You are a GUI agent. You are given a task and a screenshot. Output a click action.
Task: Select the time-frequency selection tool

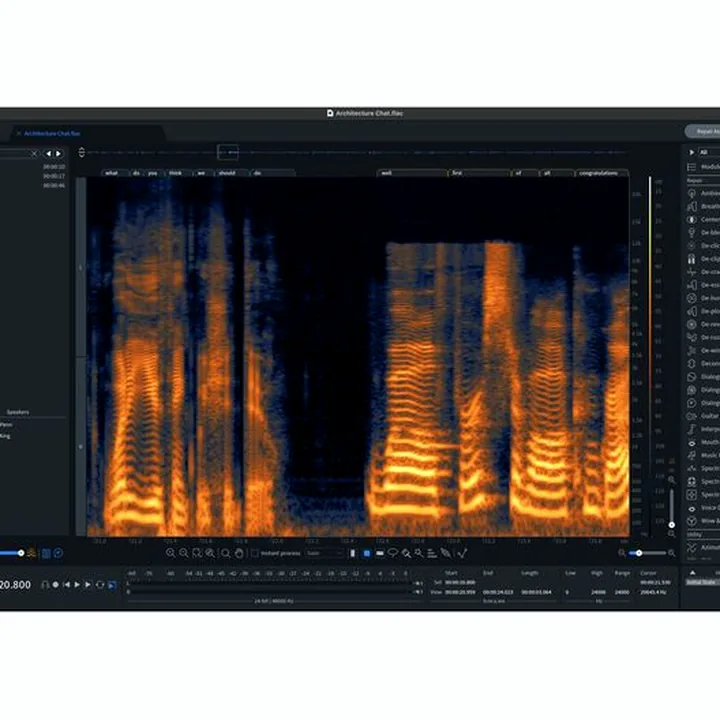click(x=366, y=553)
